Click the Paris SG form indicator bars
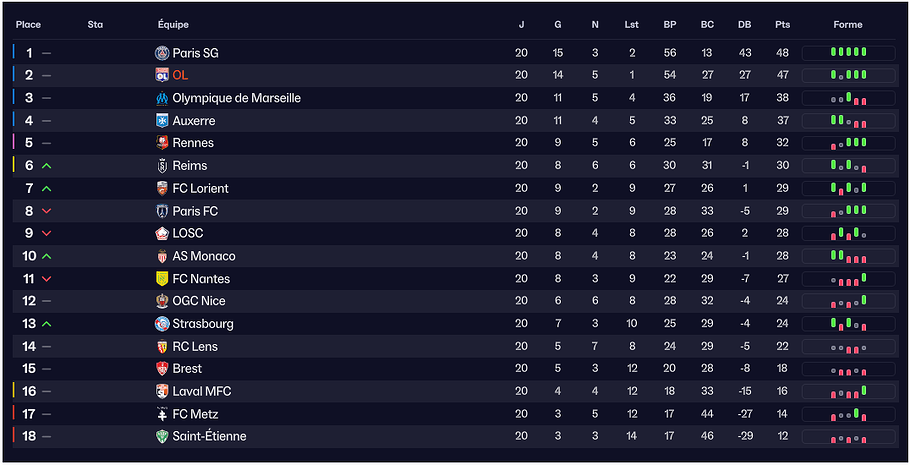The image size is (910, 465). 848,53
